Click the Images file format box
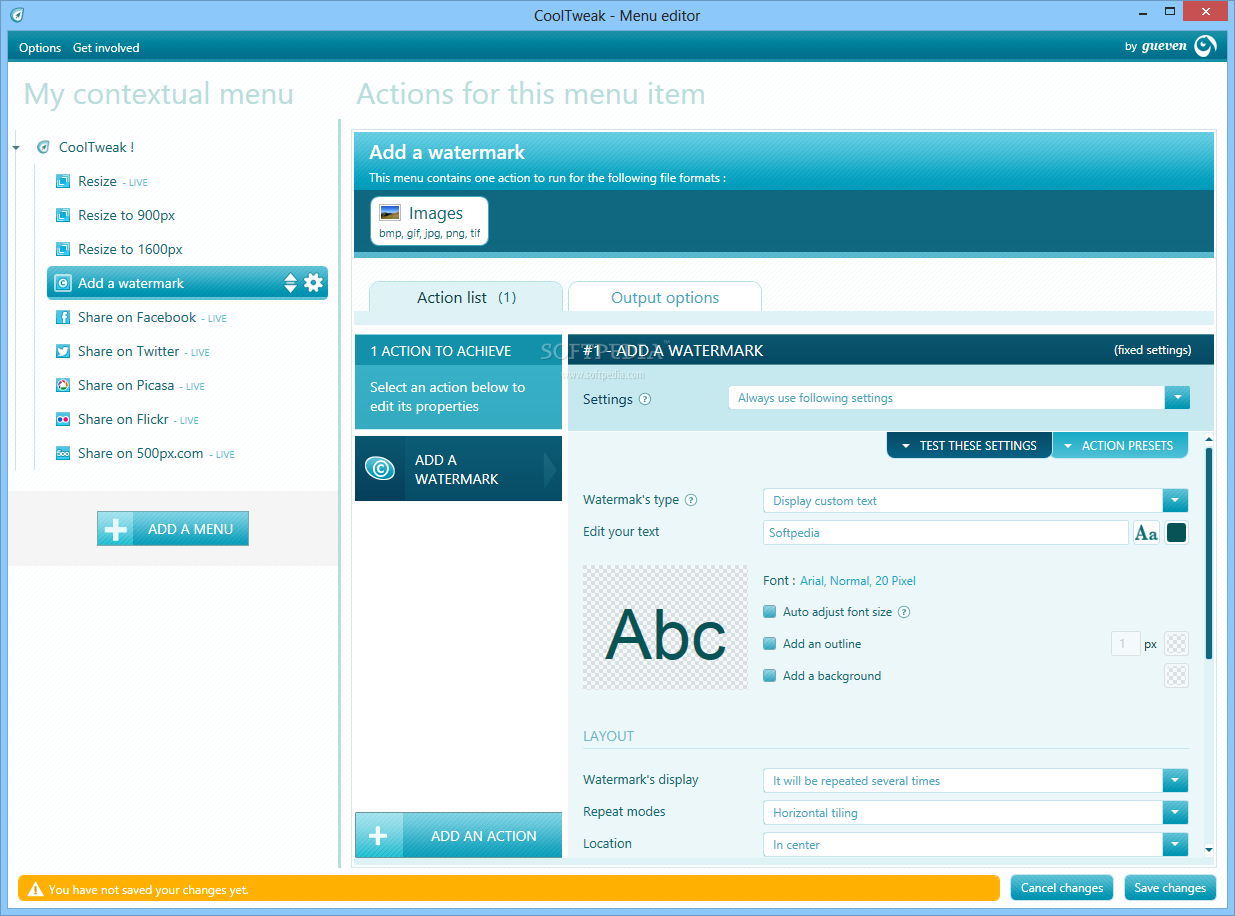Viewport: 1235px width, 916px height. (x=429, y=221)
